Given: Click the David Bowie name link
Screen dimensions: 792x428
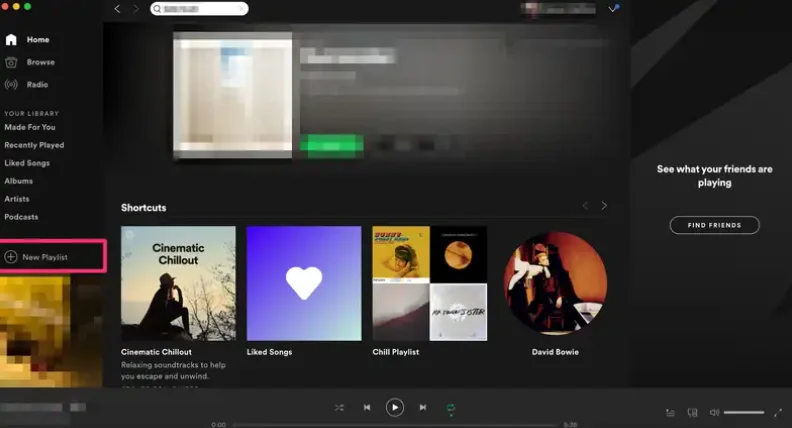Looking at the screenshot, I should point(555,352).
